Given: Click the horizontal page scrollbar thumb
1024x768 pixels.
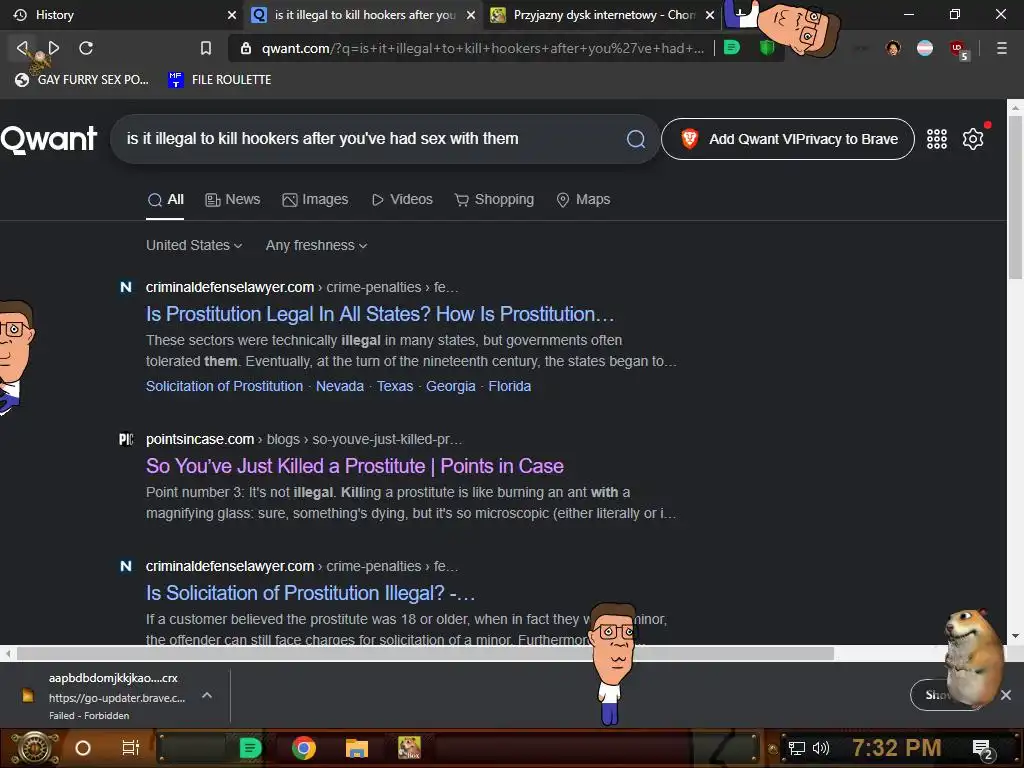Looking at the screenshot, I should coord(425,653).
